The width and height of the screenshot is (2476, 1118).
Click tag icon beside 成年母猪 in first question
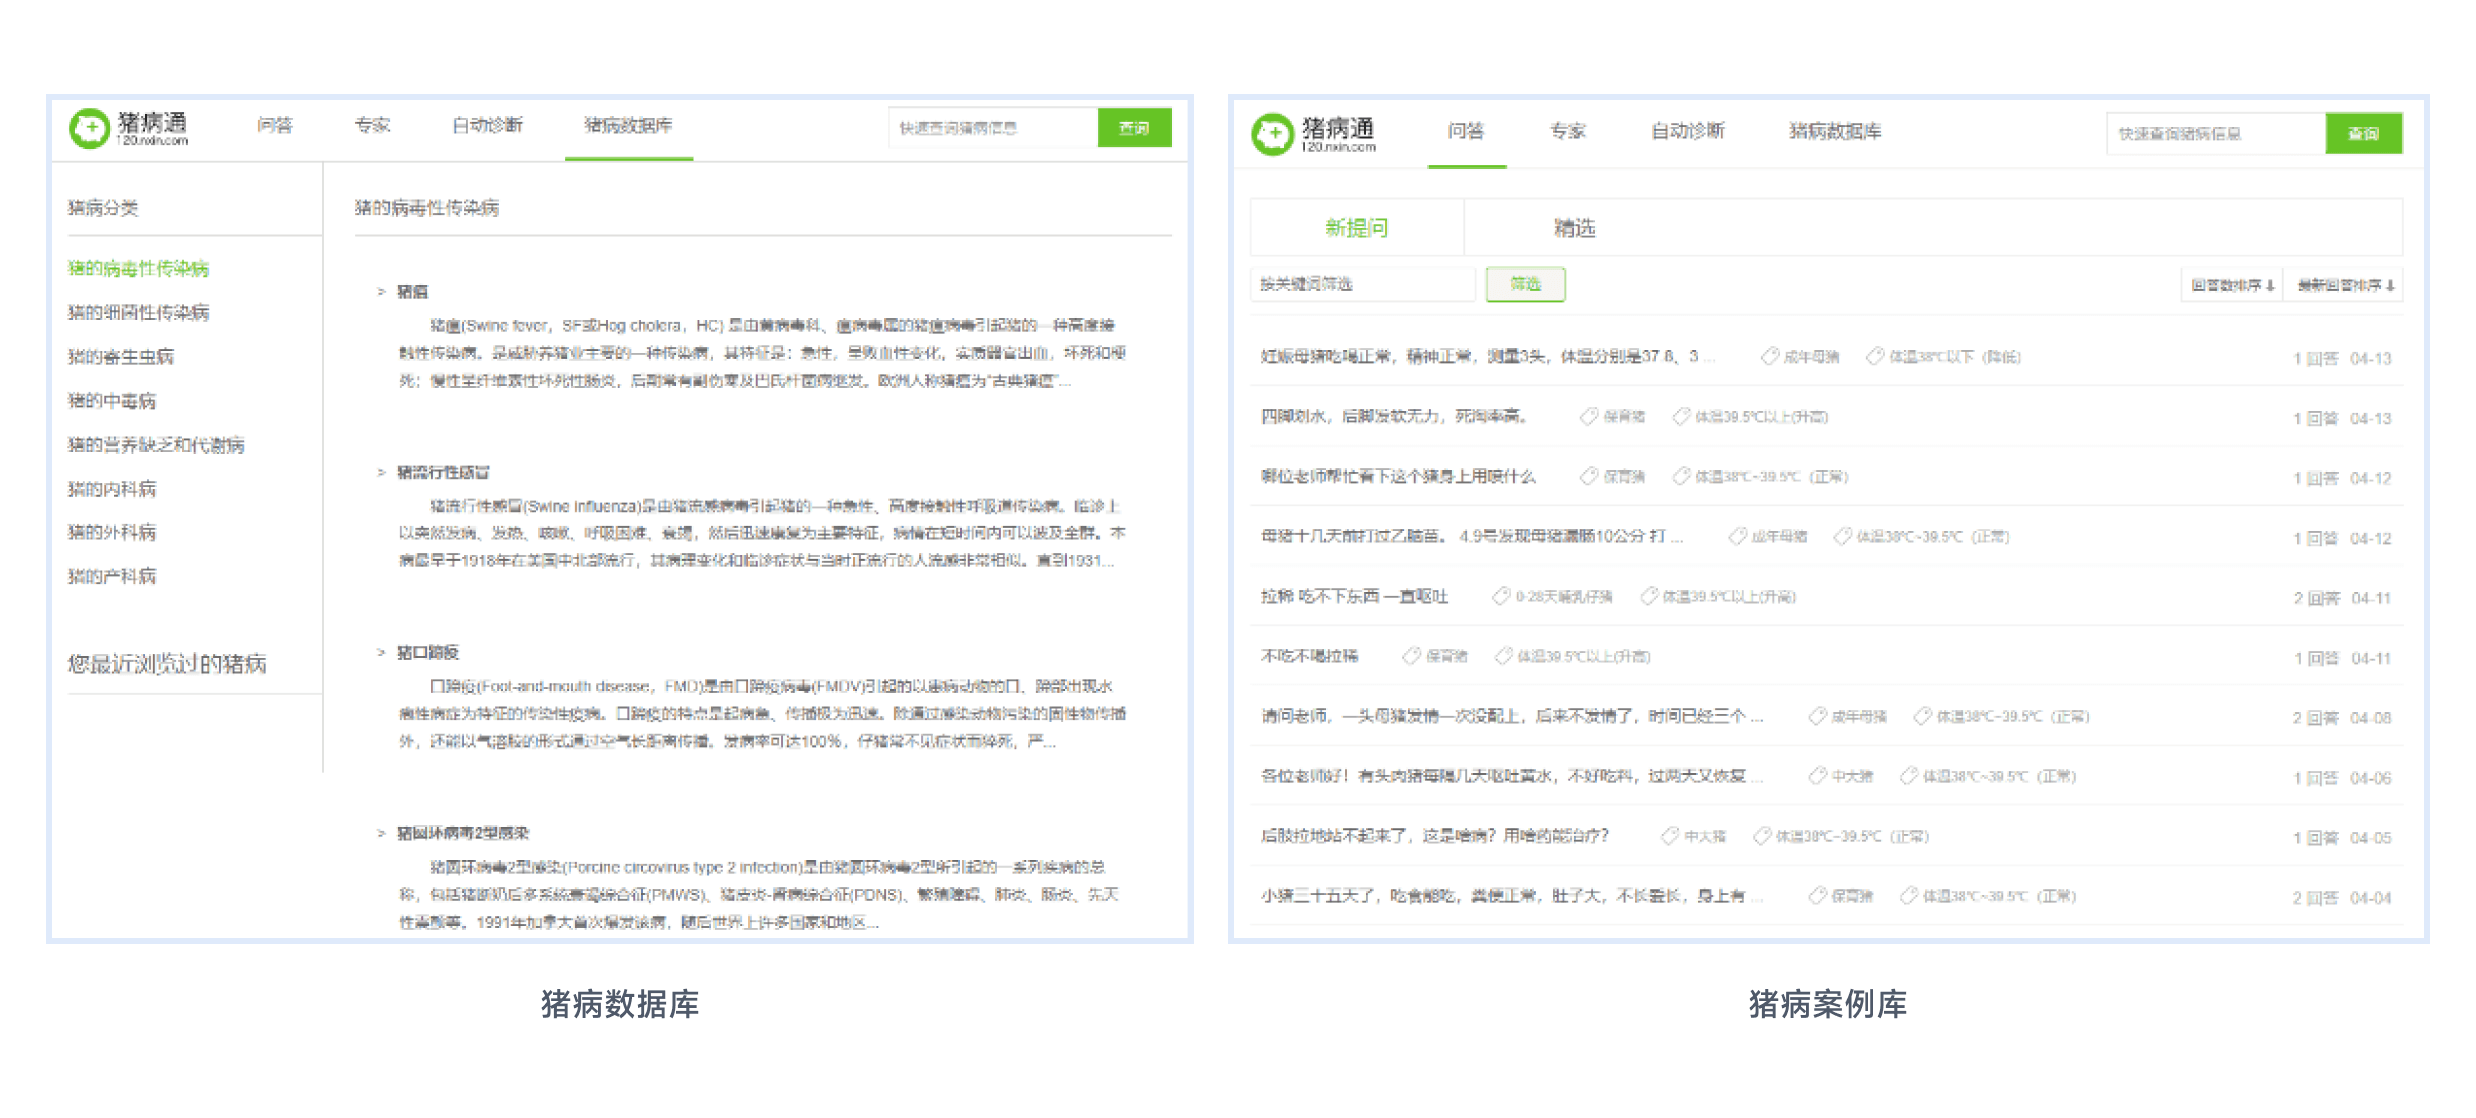[x=1769, y=356]
